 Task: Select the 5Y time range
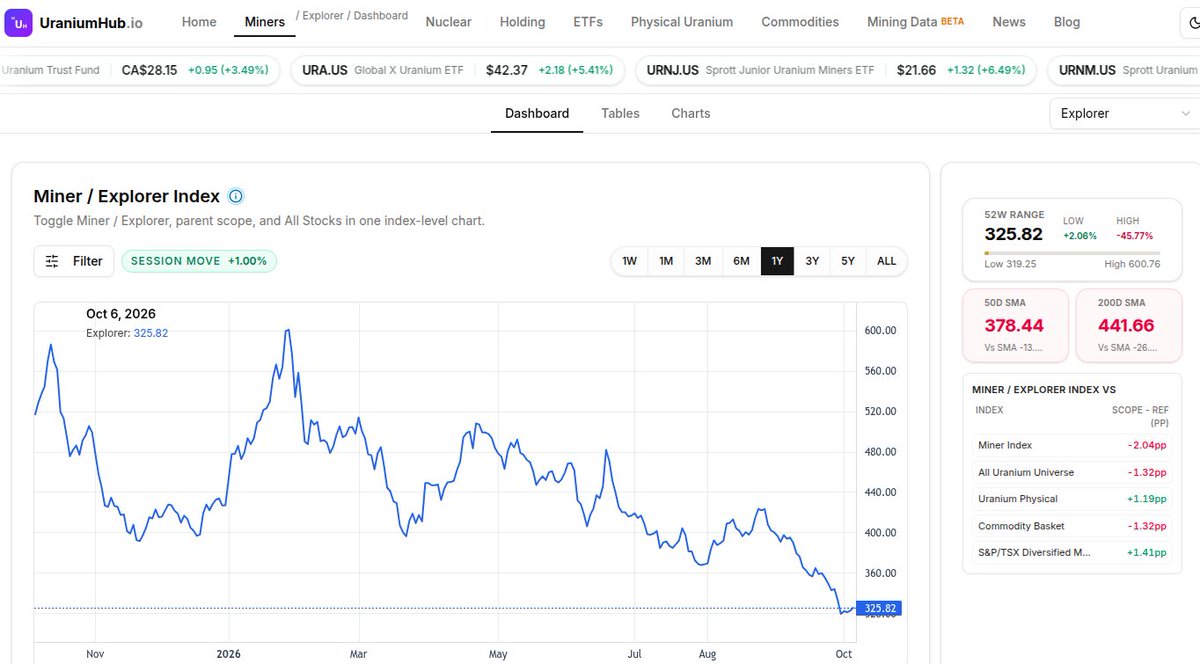[848, 261]
